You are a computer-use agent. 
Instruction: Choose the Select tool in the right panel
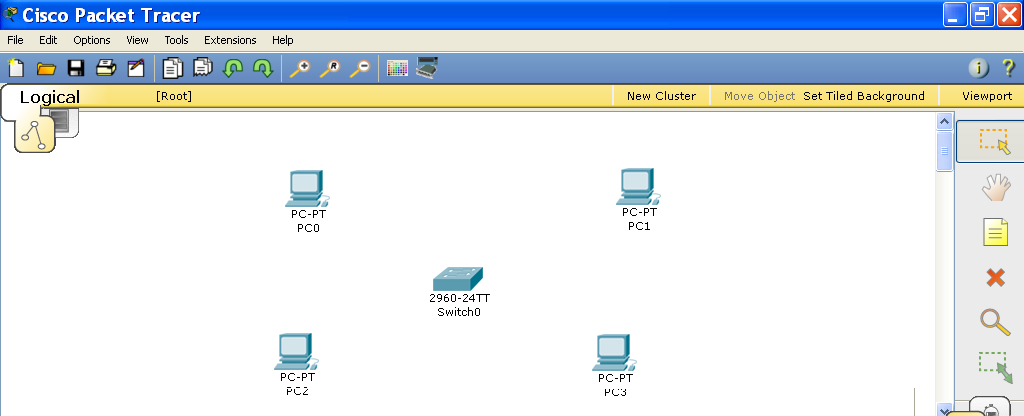pyautogui.click(x=994, y=142)
